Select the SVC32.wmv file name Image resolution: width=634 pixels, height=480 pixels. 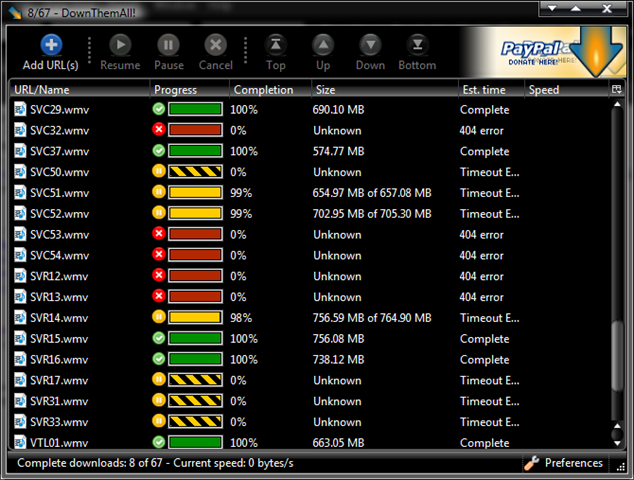[x=59, y=131]
